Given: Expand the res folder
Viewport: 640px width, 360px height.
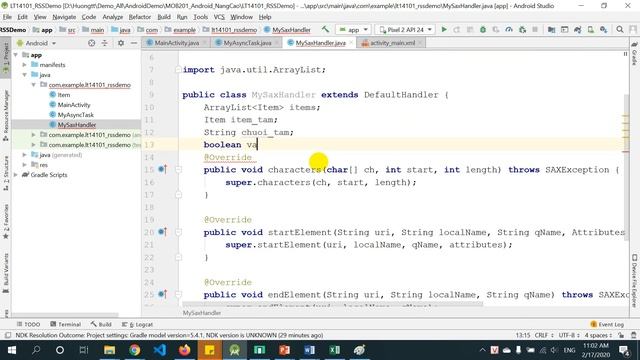Looking at the screenshot, I should pyautogui.click(x=24, y=165).
